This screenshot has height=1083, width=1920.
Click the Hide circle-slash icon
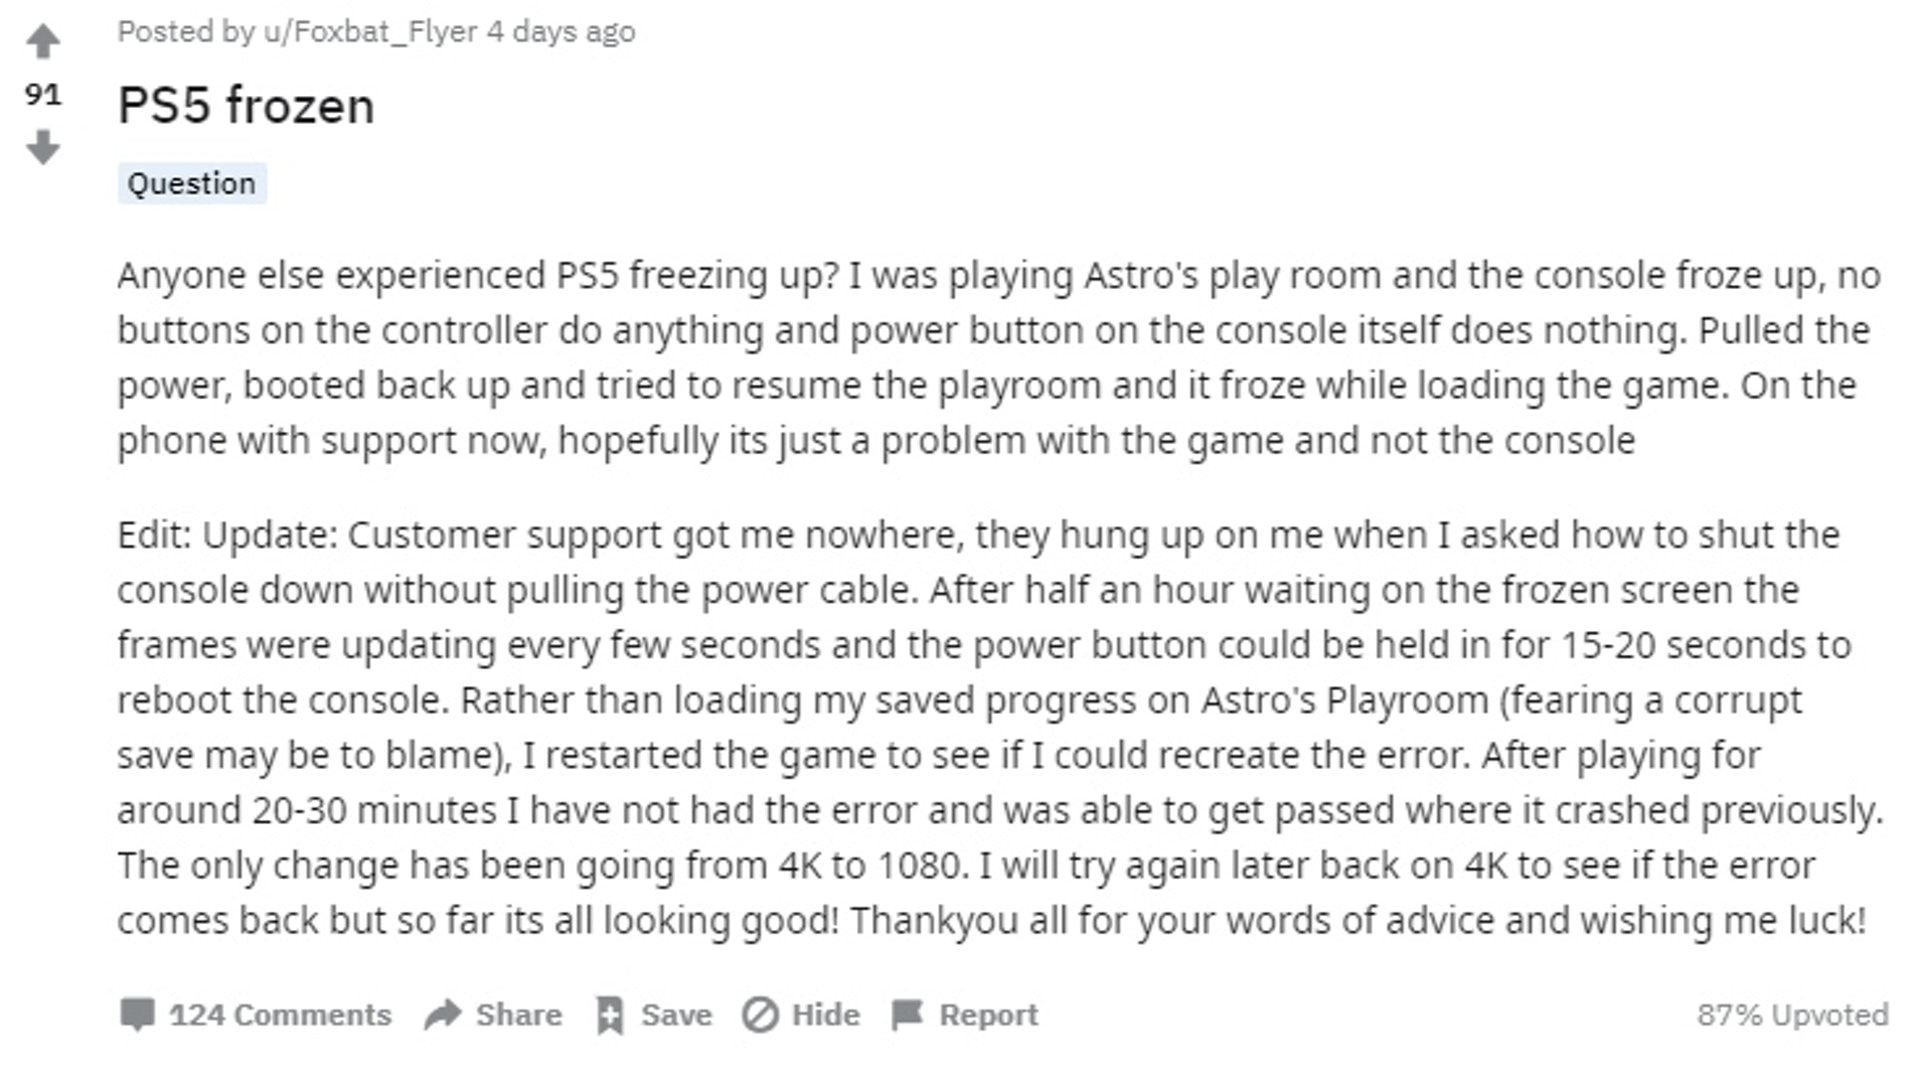pyautogui.click(x=760, y=1015)
